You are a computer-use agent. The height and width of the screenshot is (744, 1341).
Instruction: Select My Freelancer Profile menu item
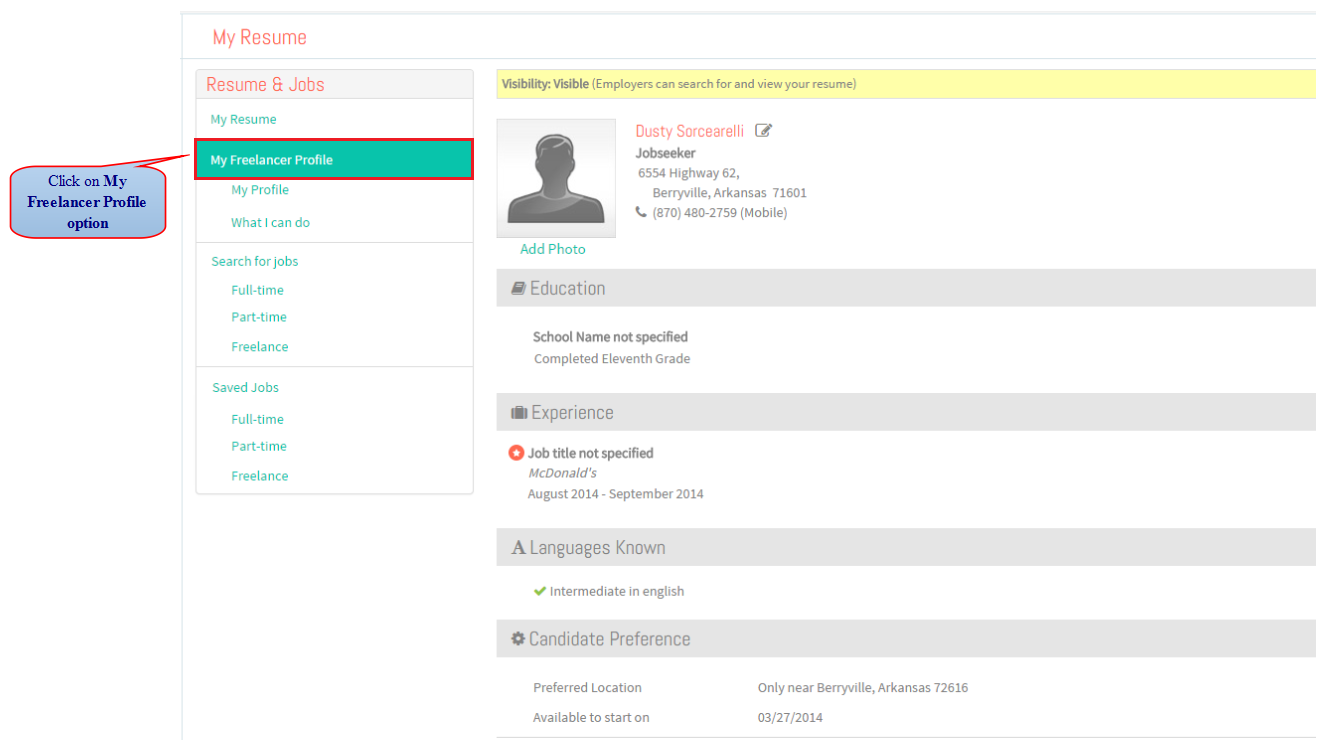point(334,160)
